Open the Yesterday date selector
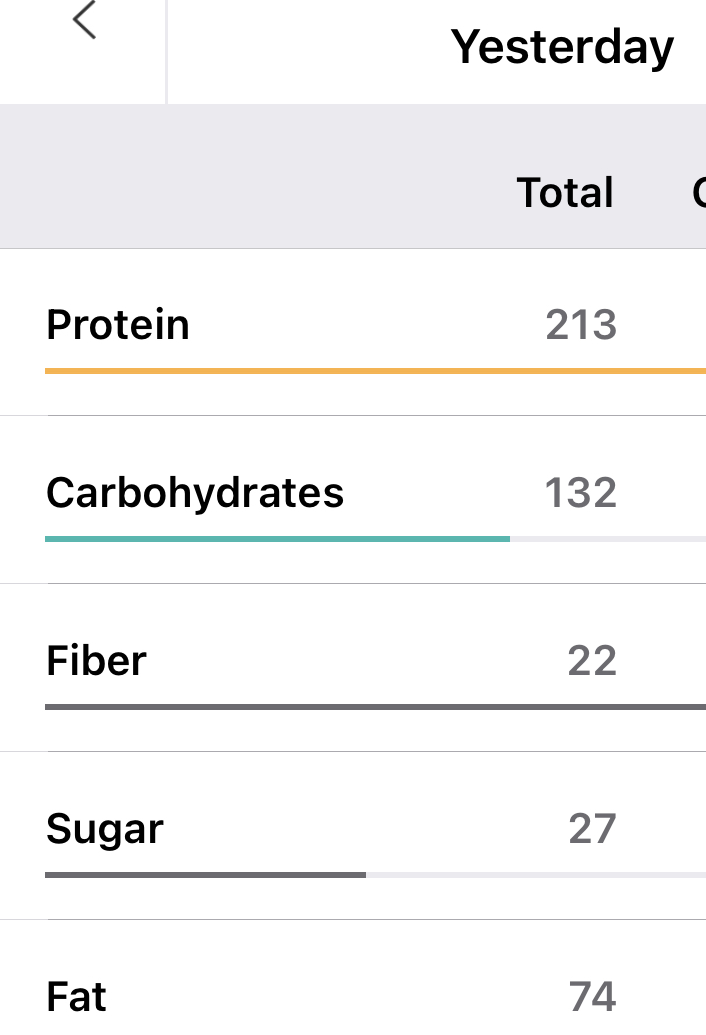The width and height of the screenshot is (706, 1035). (x=562, y=47)
